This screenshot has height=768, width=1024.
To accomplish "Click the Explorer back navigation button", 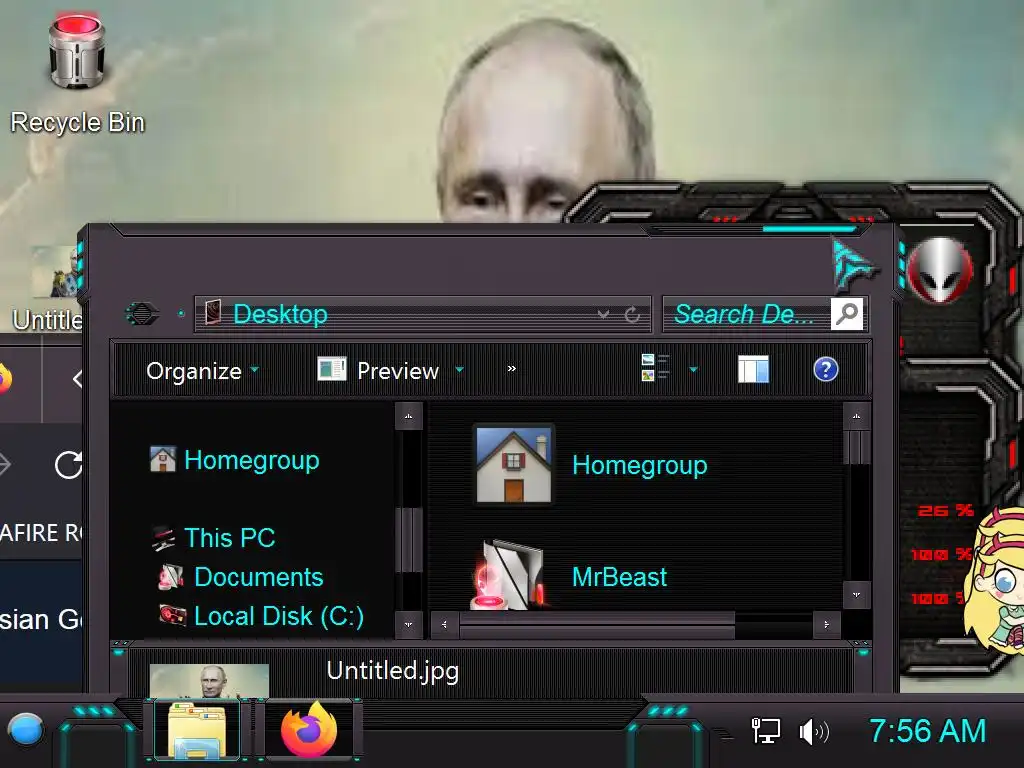I will tap(142, 314).
